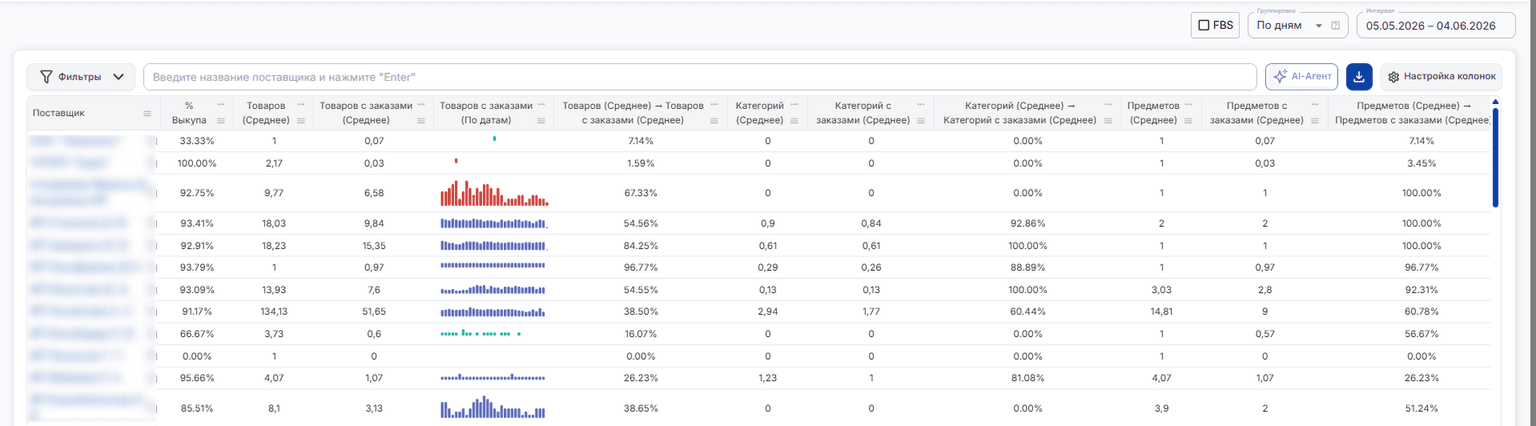Focus the supplier name search field
This screenshot has width=1536, height=426.
pyautogui.click(x=700, y=77)
